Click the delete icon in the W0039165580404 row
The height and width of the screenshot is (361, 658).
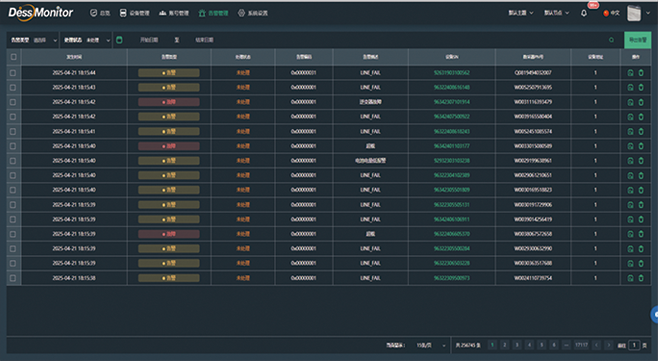point(641,117)
